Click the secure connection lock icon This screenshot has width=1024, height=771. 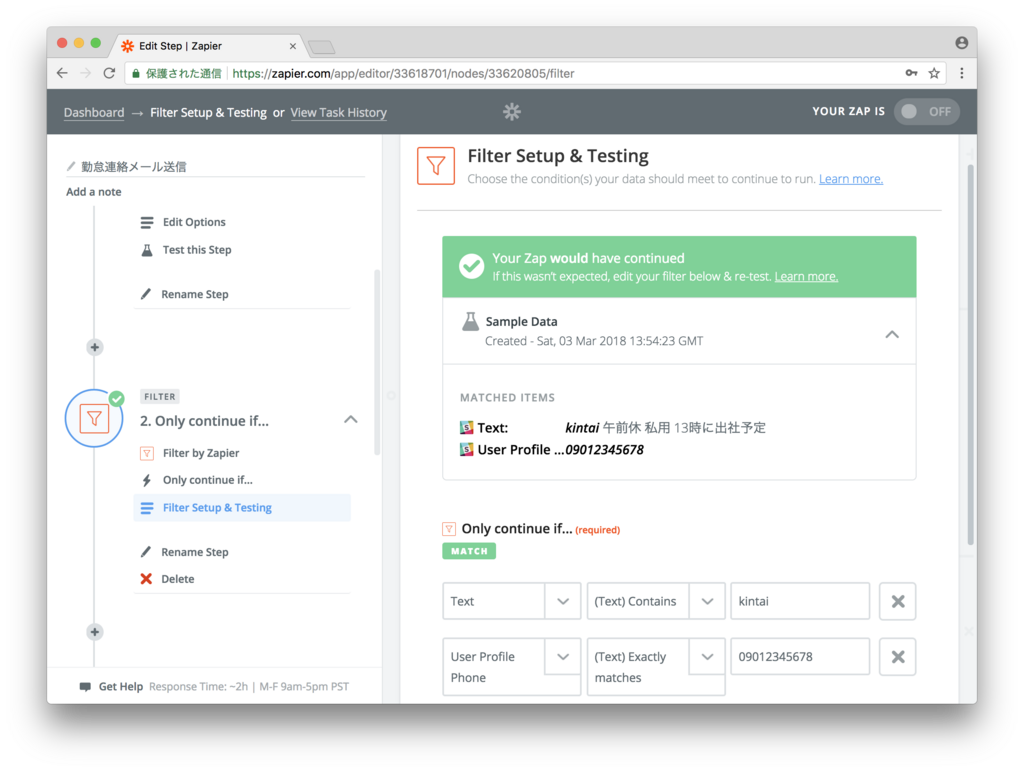point(136,73)
